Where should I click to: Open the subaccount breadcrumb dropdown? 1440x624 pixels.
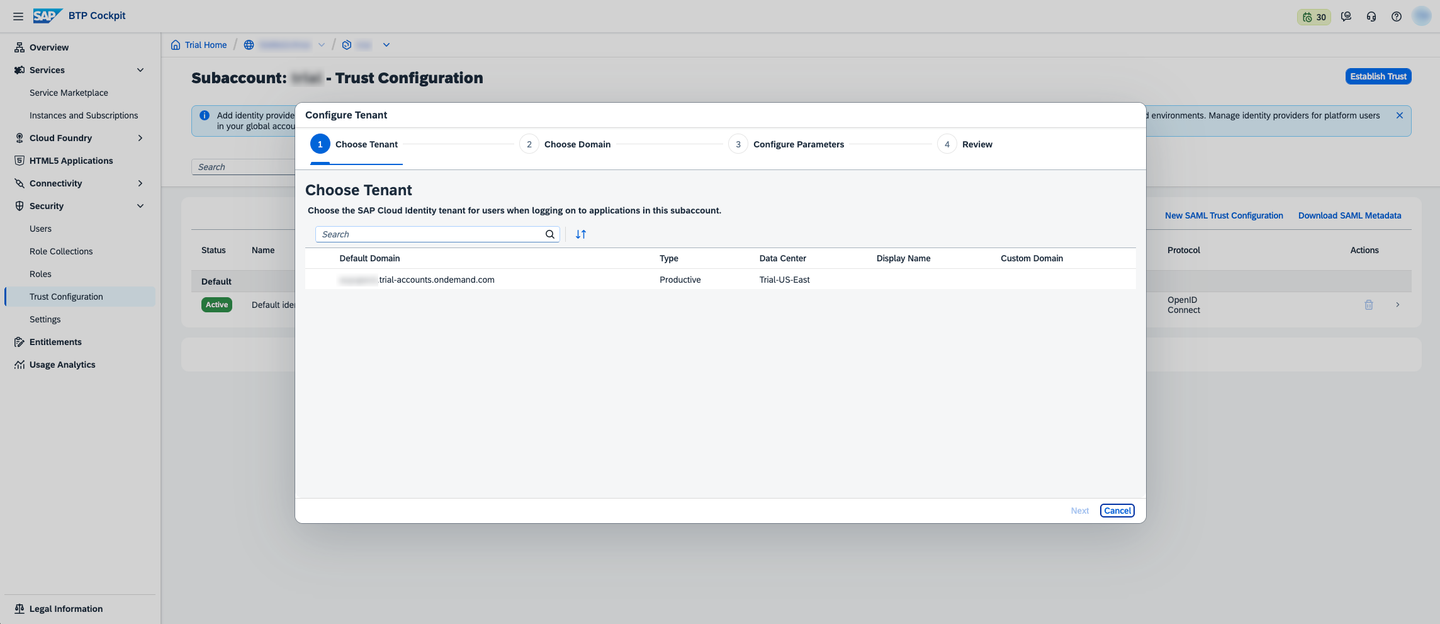point(386,45)
